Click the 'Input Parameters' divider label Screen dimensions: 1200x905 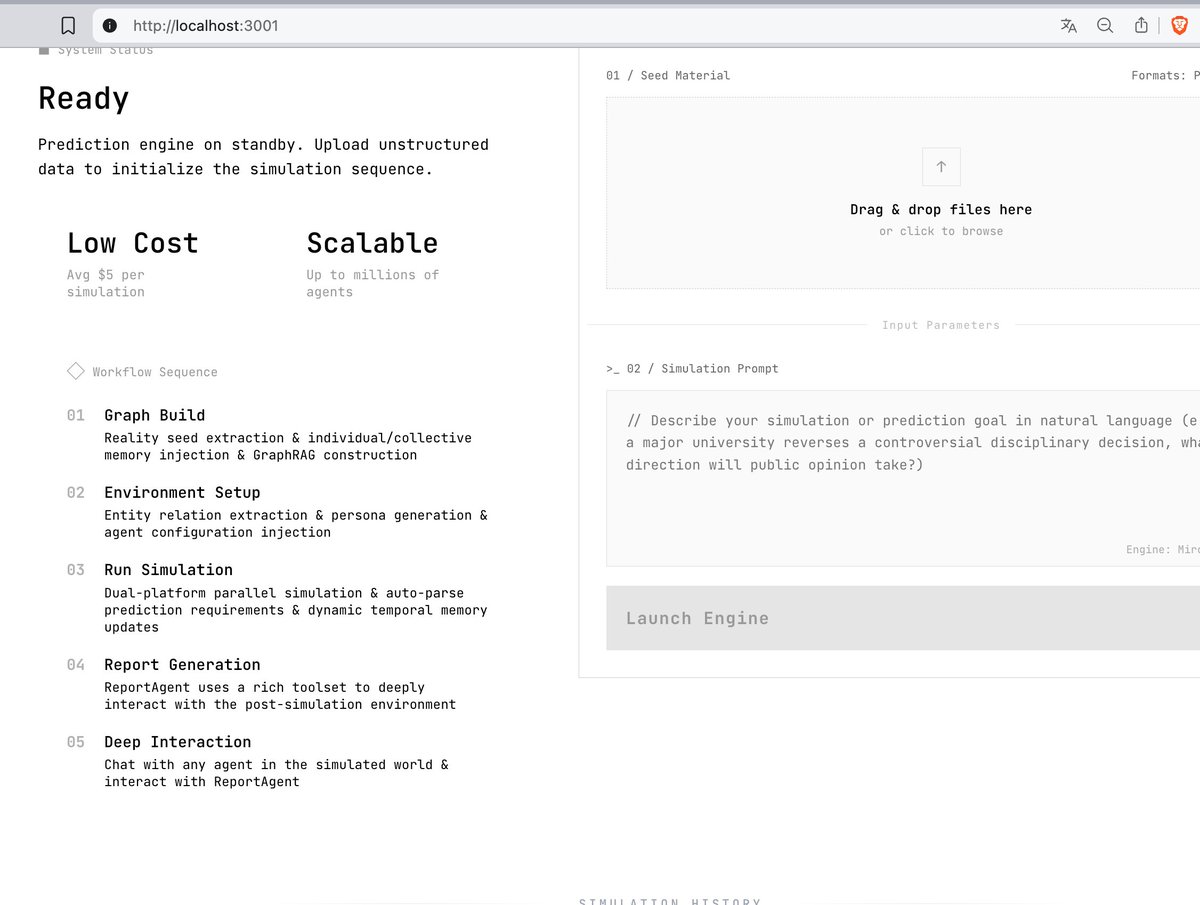pos(941,325)
